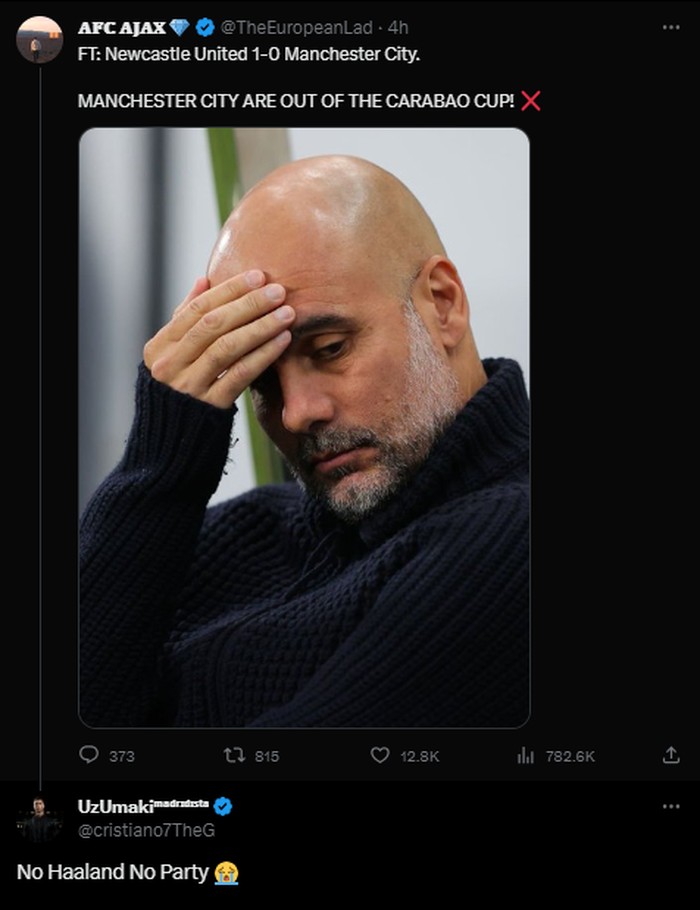The width and height of the screenshot is (700, 910).
Task: Click the AFC AJAX display name
Action: pyautogui.click(x=122, y=27)
